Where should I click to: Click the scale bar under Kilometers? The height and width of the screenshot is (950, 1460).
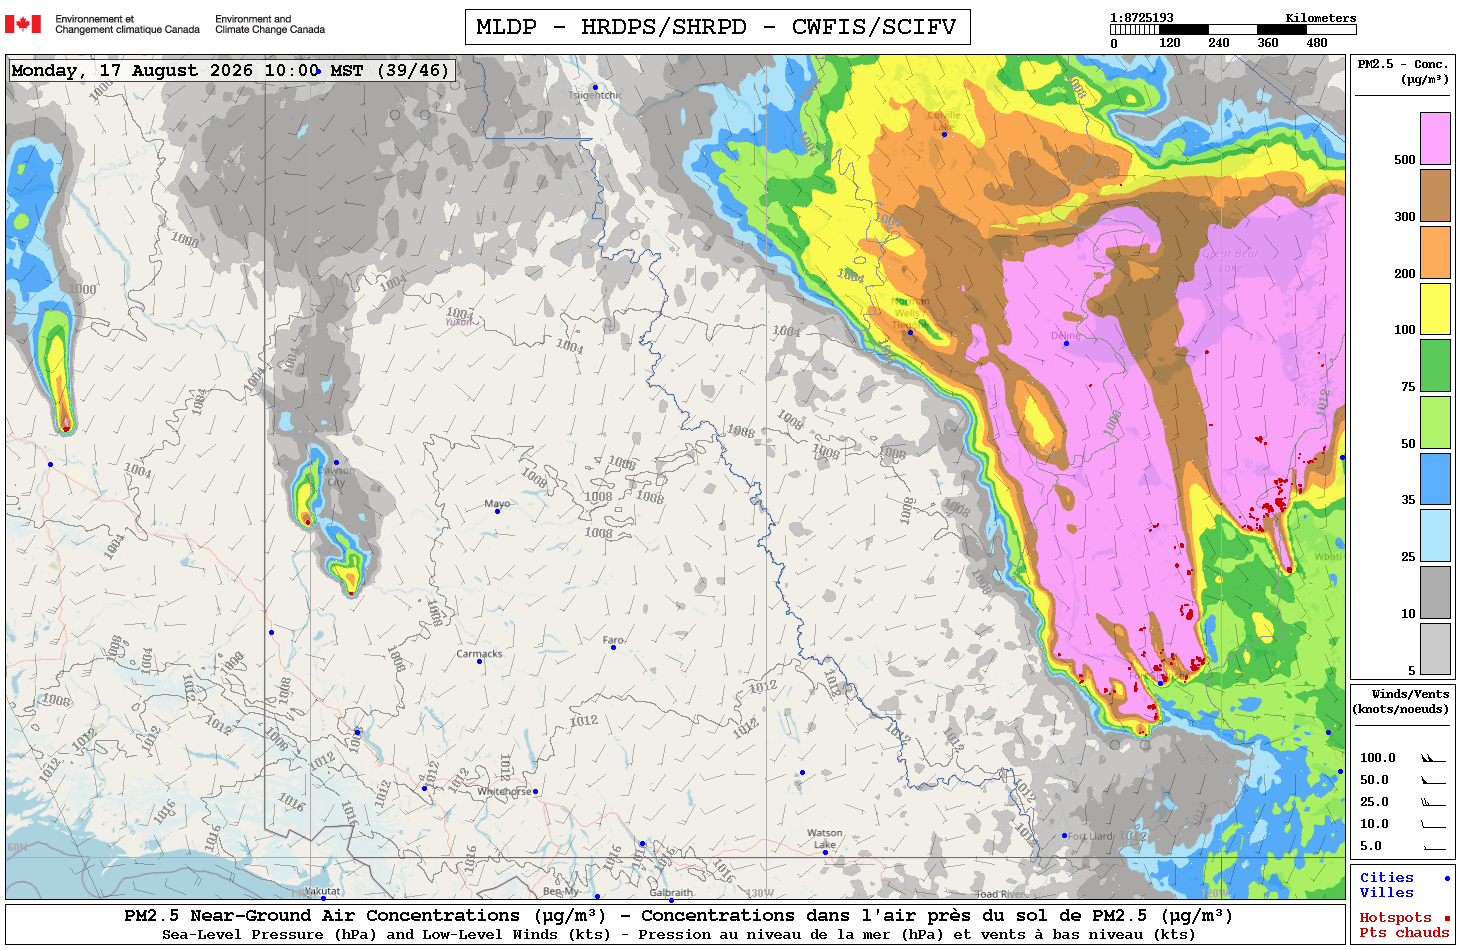tap(1233, 30)
